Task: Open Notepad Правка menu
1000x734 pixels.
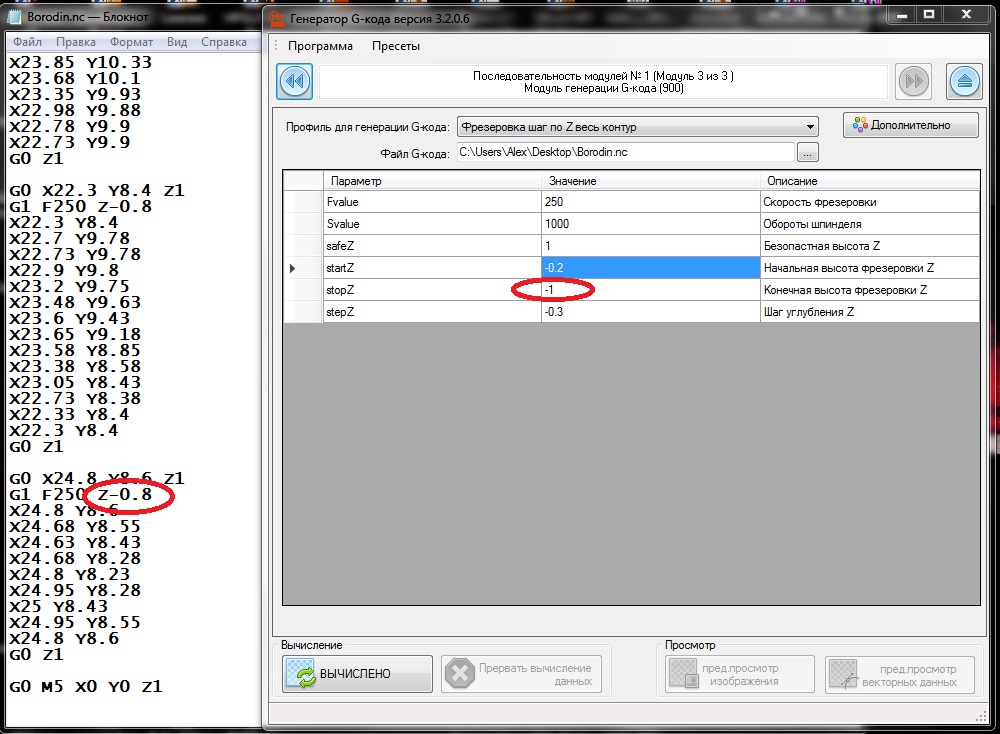Action: click(x=76, y=42)
